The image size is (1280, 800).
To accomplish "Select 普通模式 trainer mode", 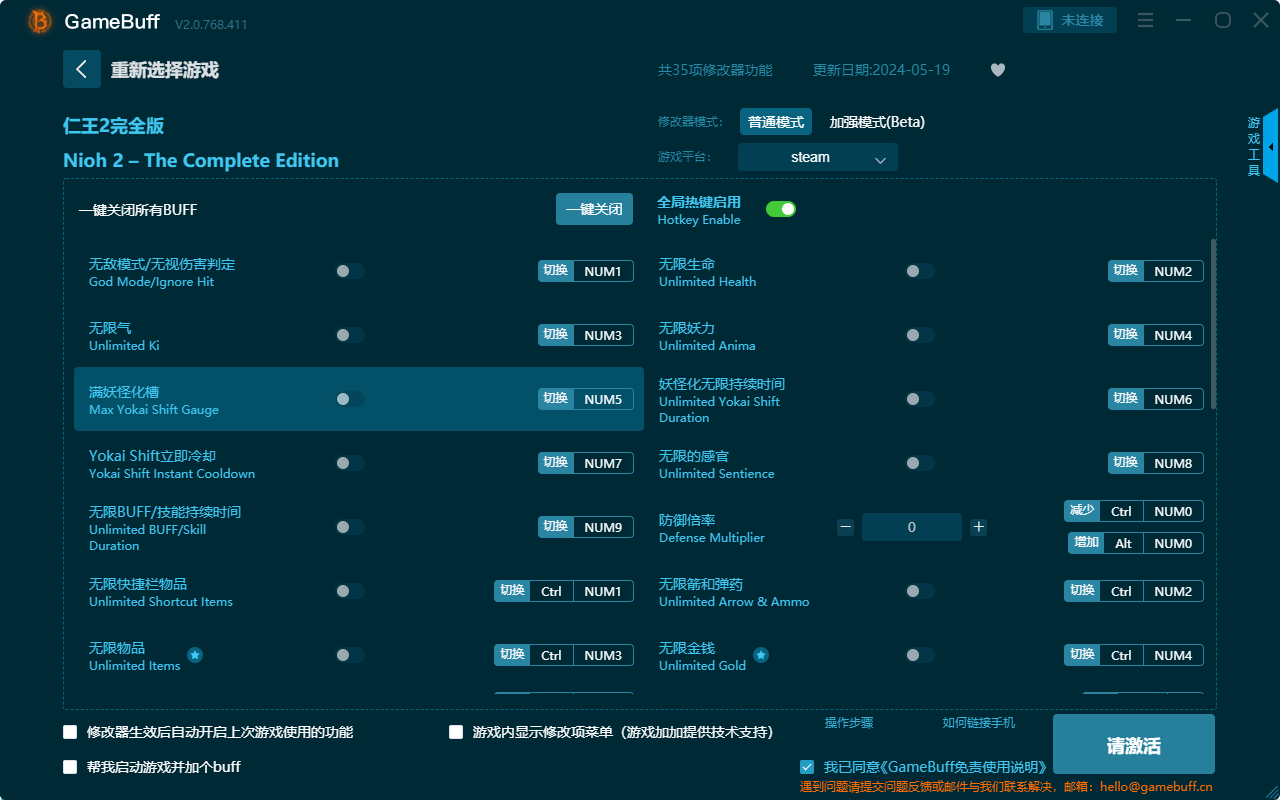I will pyautogui.click(x=776, y=122).
